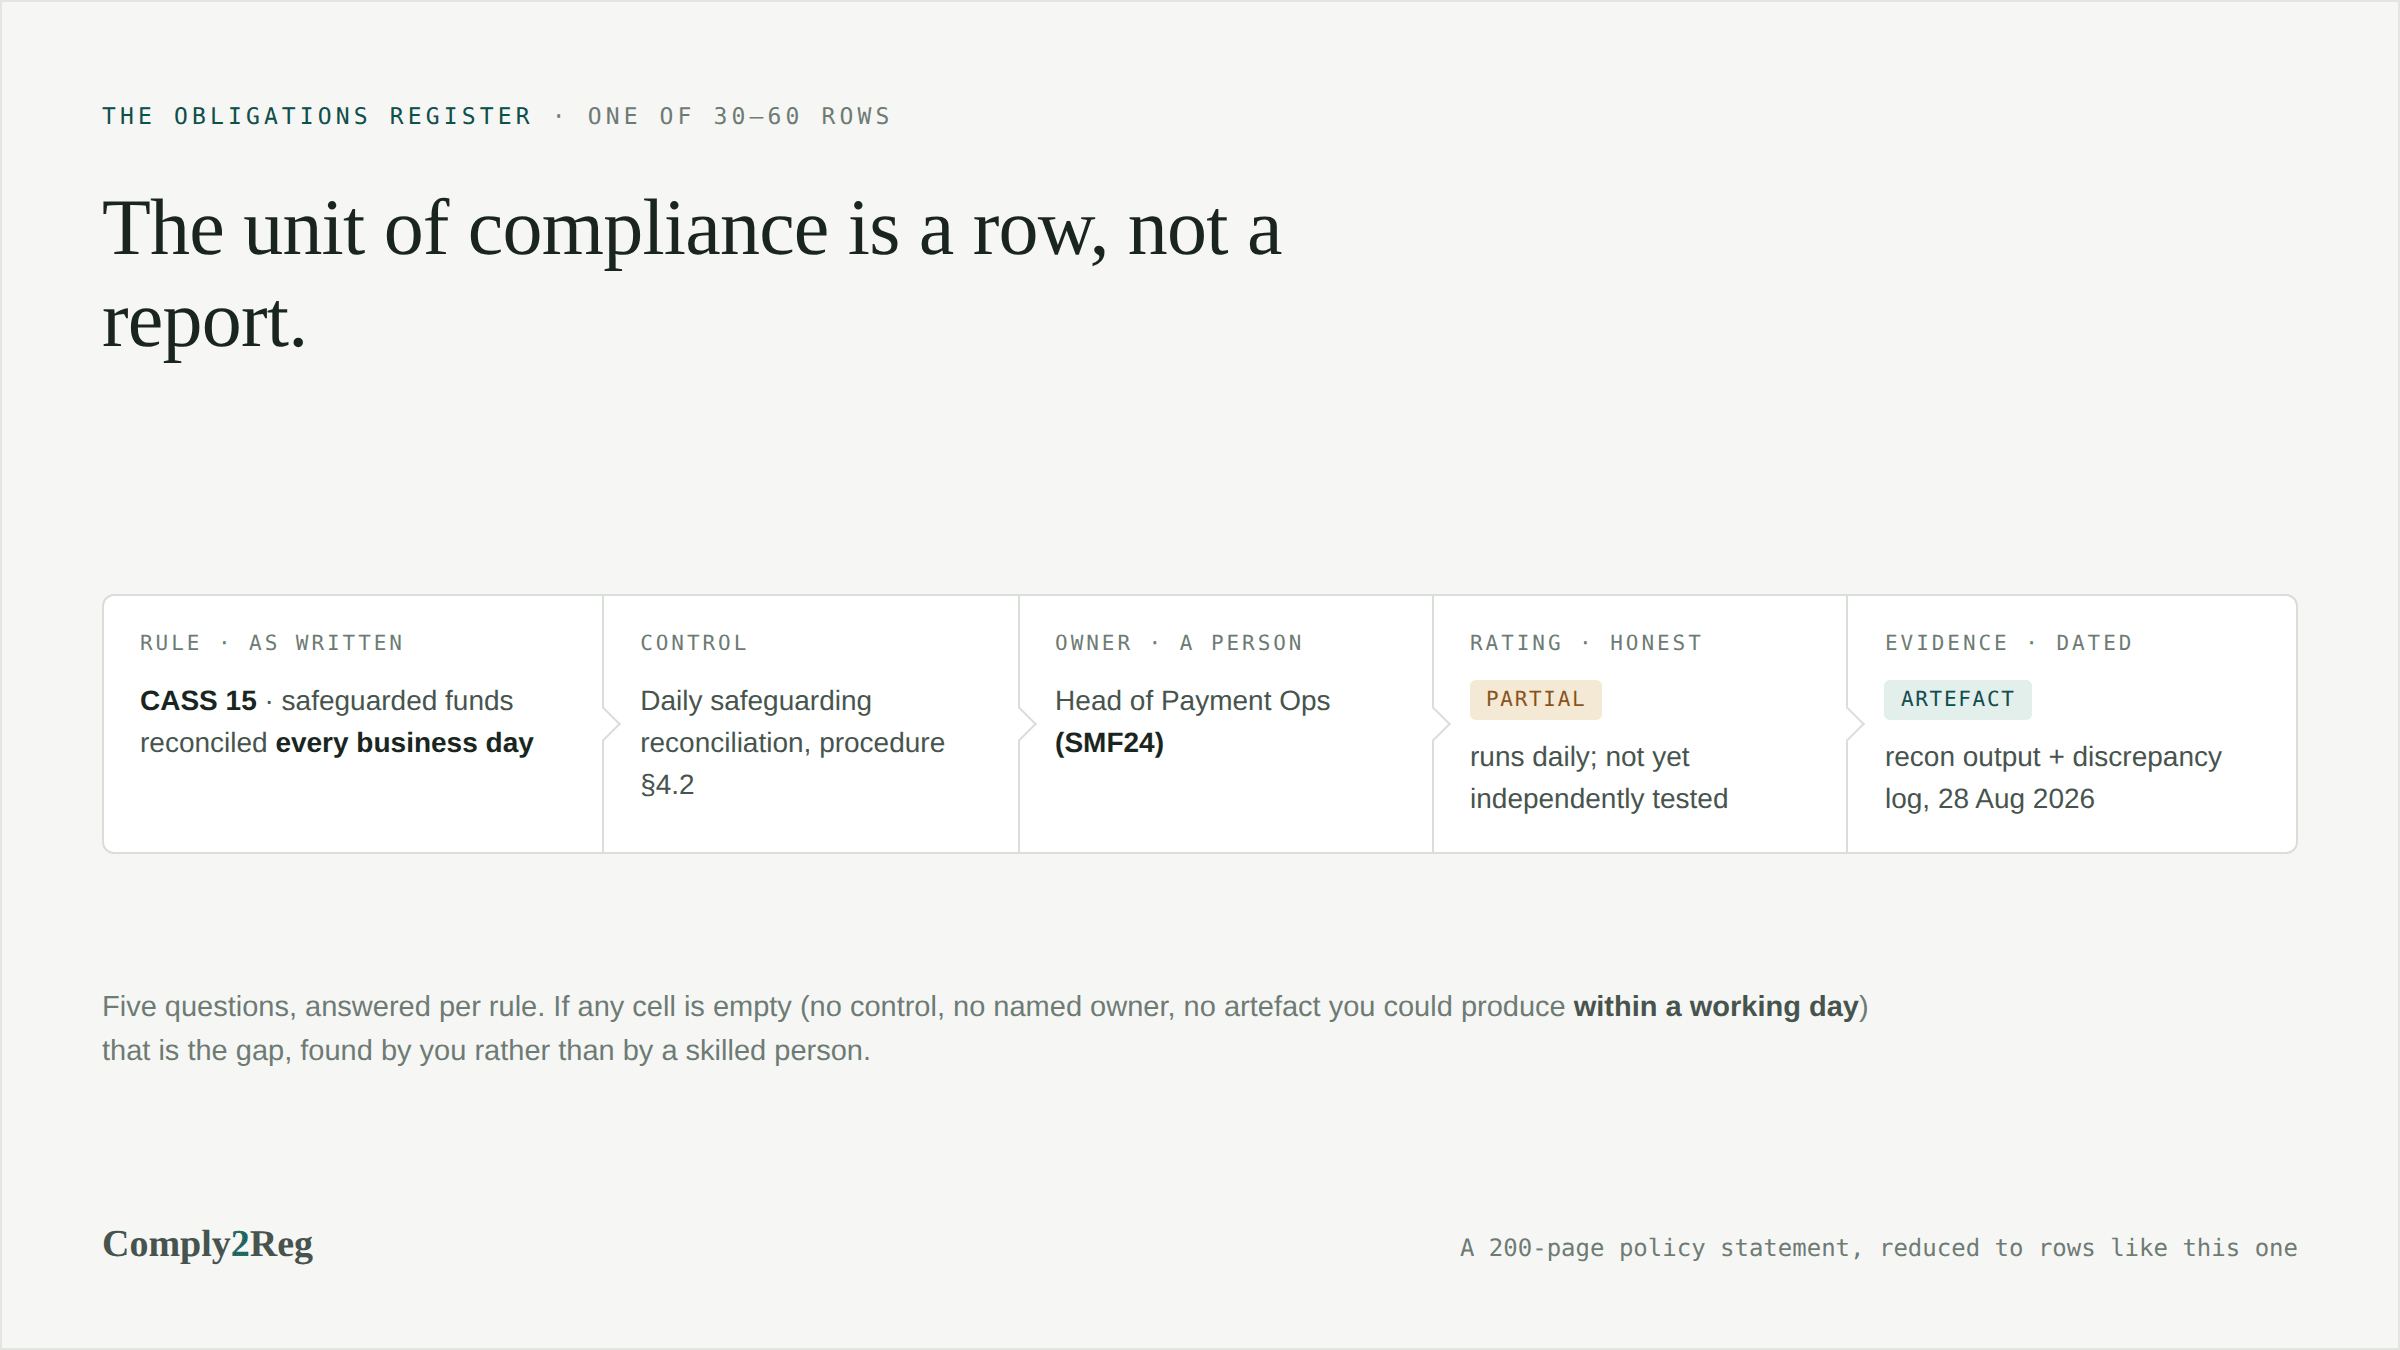The width and height of the screenshot is (2400, 1350).
Task: Click 'that is the gap, found by you' line
Action: click(486, 1050)
